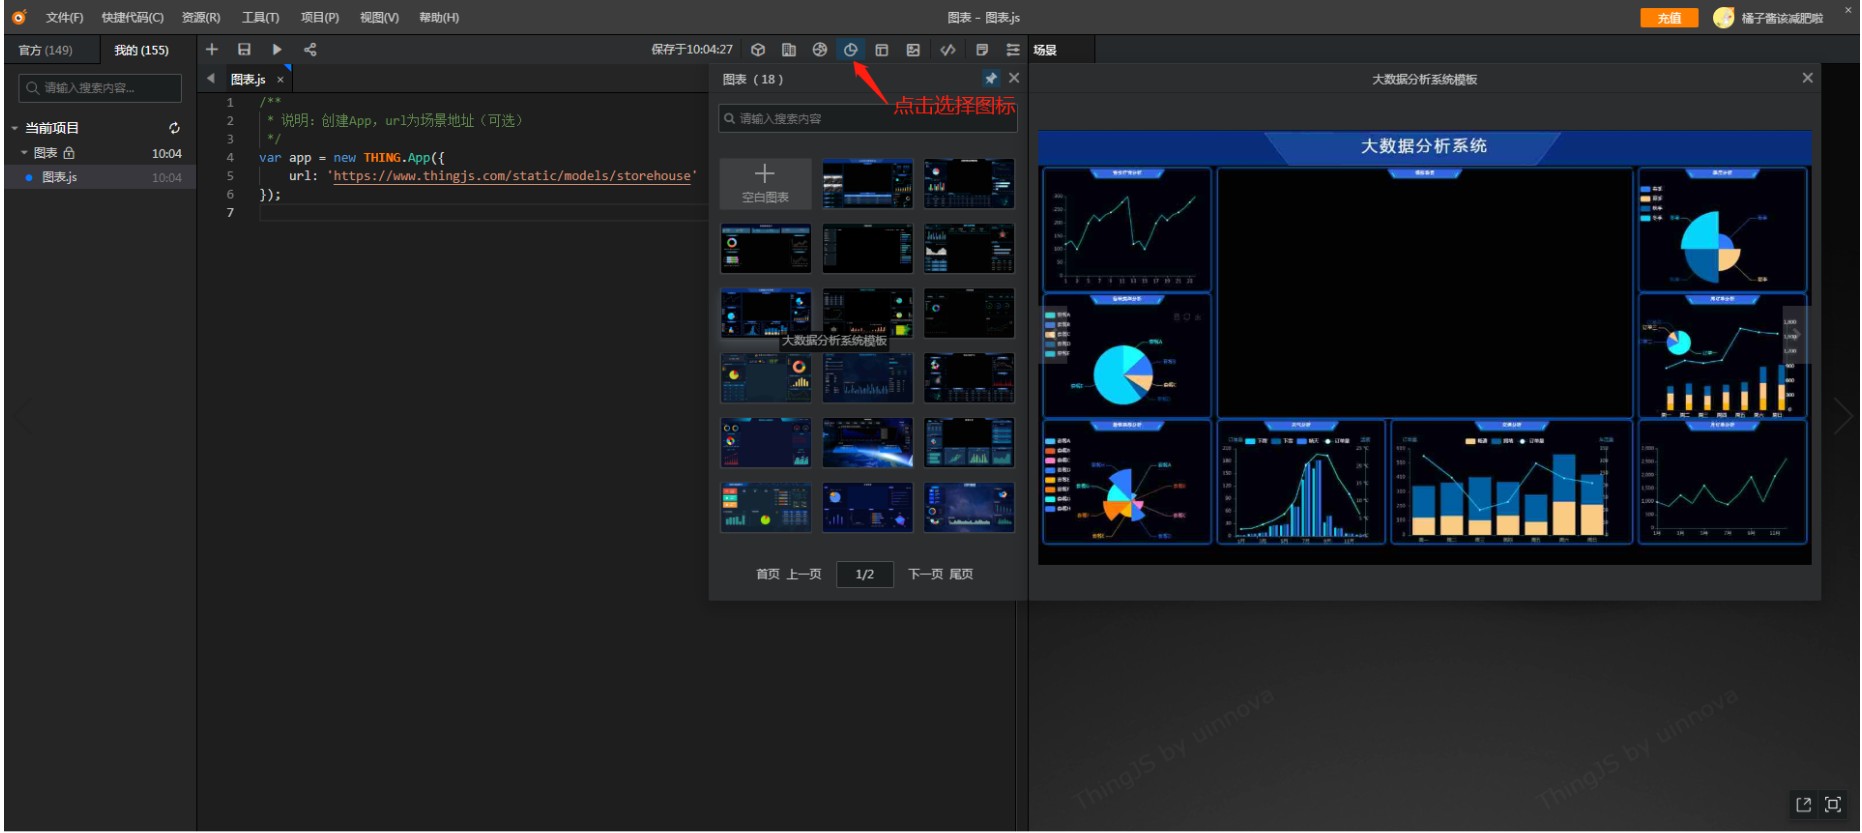Open the globe map icon
1862x833 pixels.
pos(820,49)
